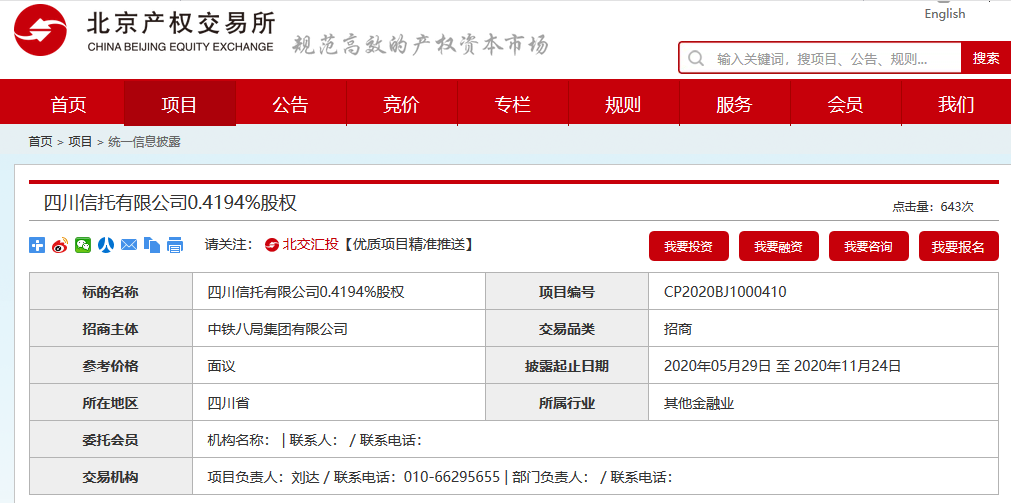
Task: Open the 会员 navigation tab
Action: tap(845, 104)
